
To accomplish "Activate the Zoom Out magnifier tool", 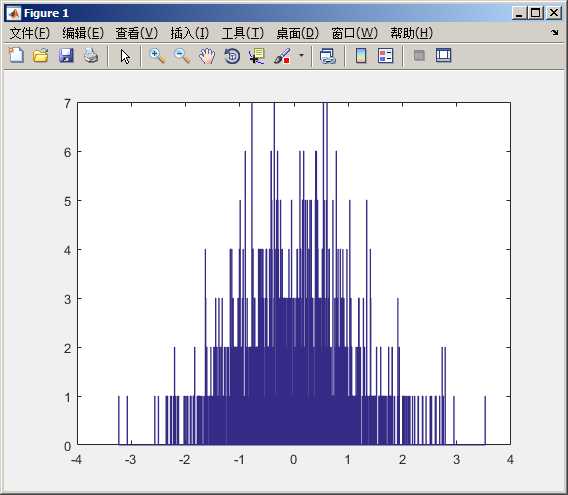I will coord(182,56).
